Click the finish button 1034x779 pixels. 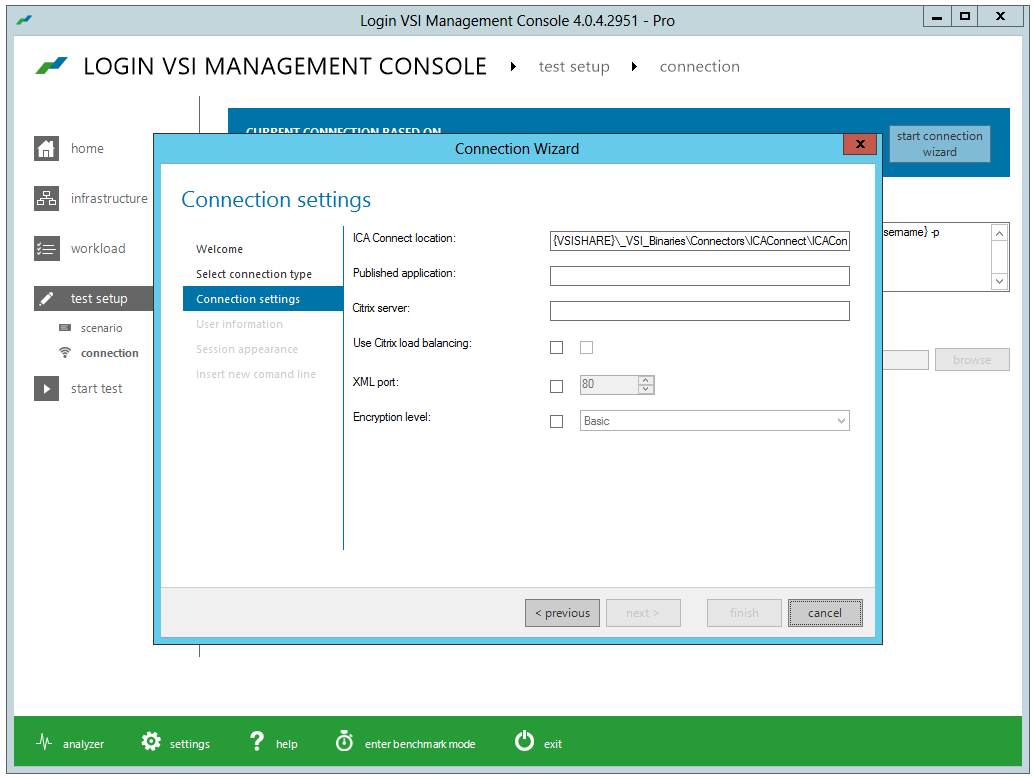[745, 613]
